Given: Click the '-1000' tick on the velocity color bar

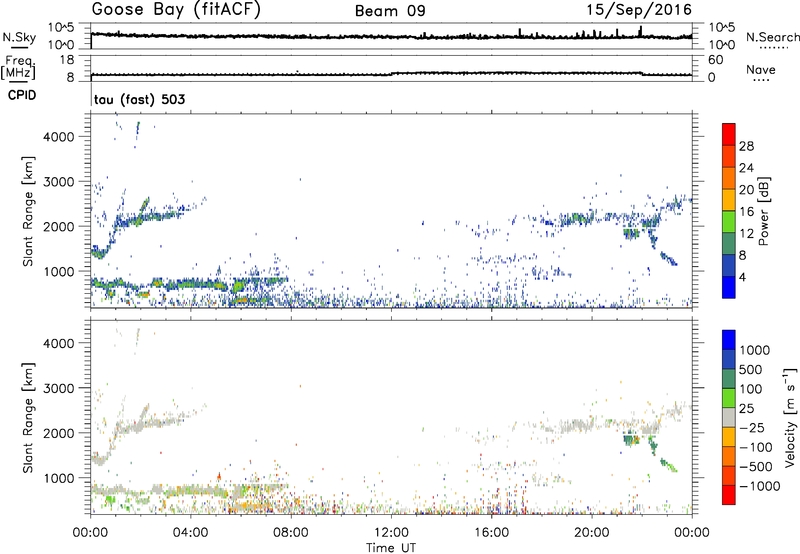Looking at the screenshot, I should (760, 486).
